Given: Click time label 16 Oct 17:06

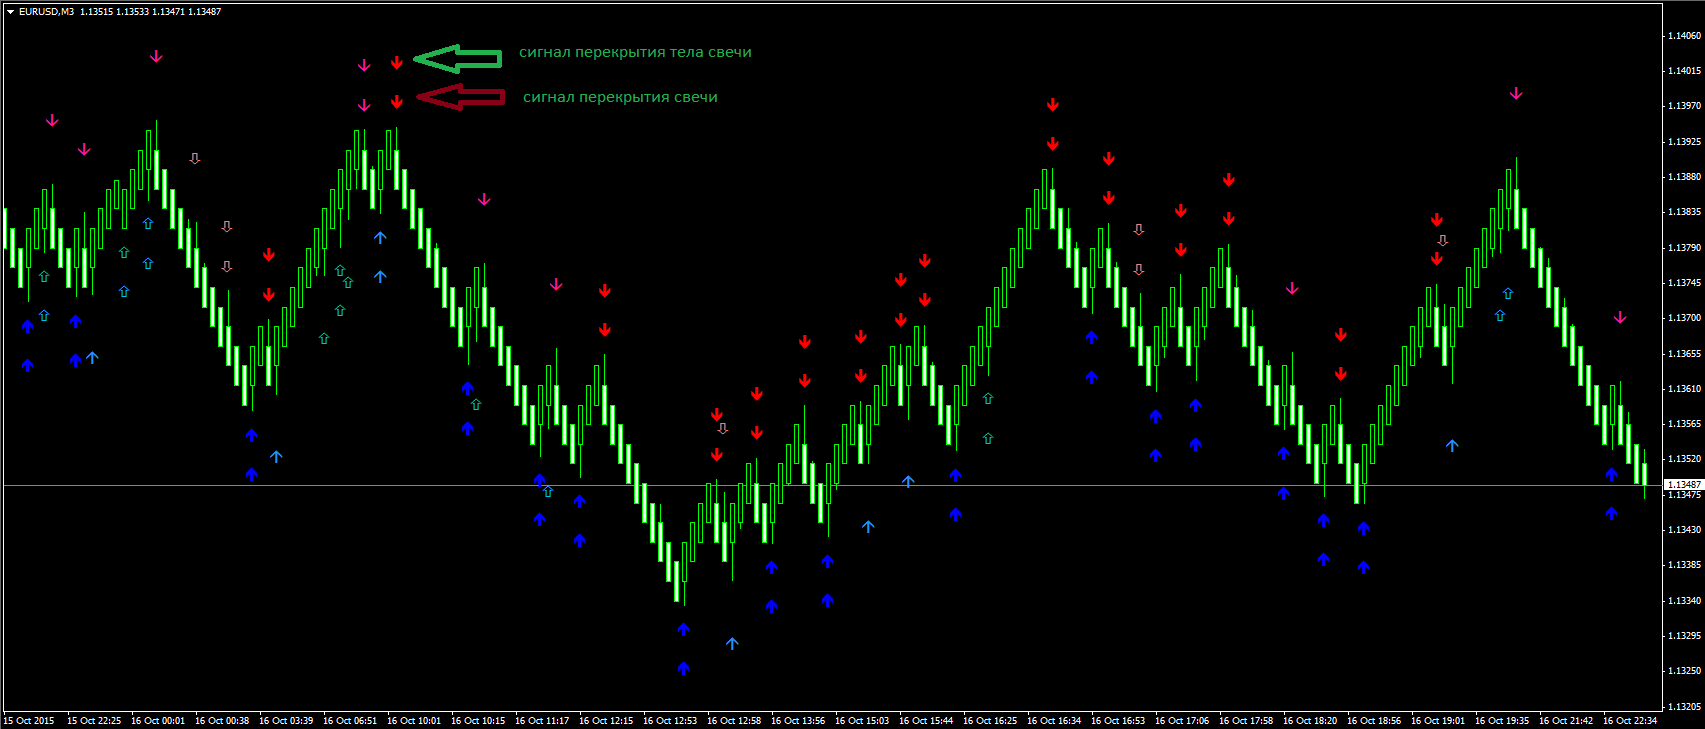Looking at the screenshot, I should pyautogui.click(x=1182, y=721).
